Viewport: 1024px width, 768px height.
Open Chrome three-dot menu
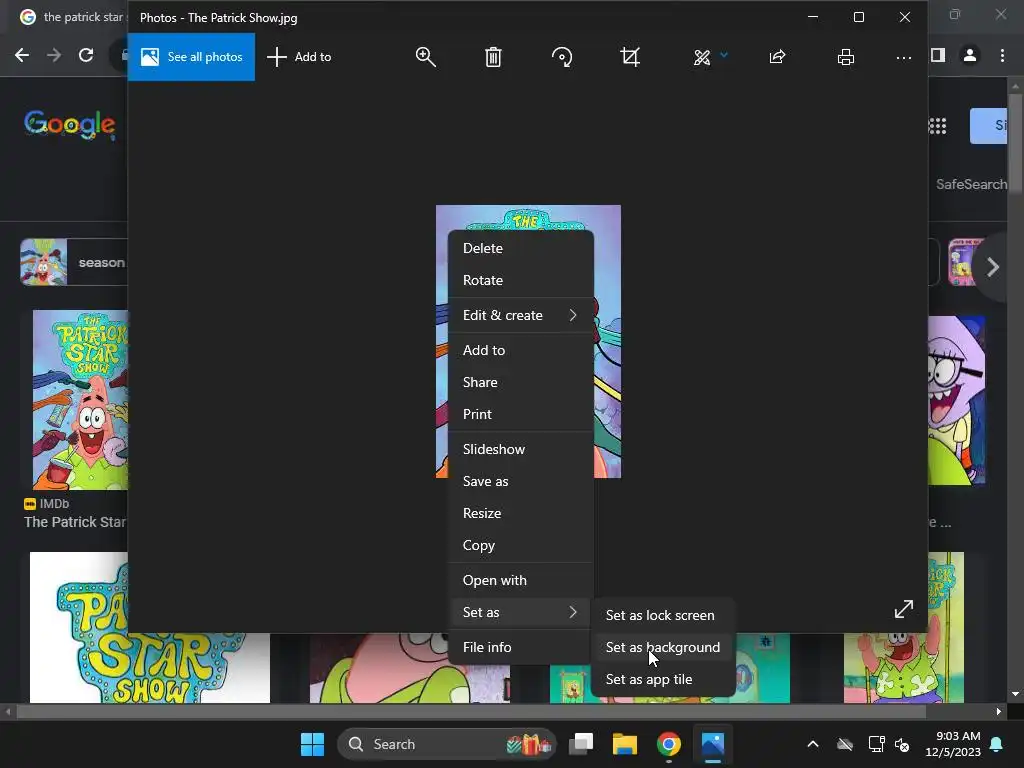click(1002, 56)
